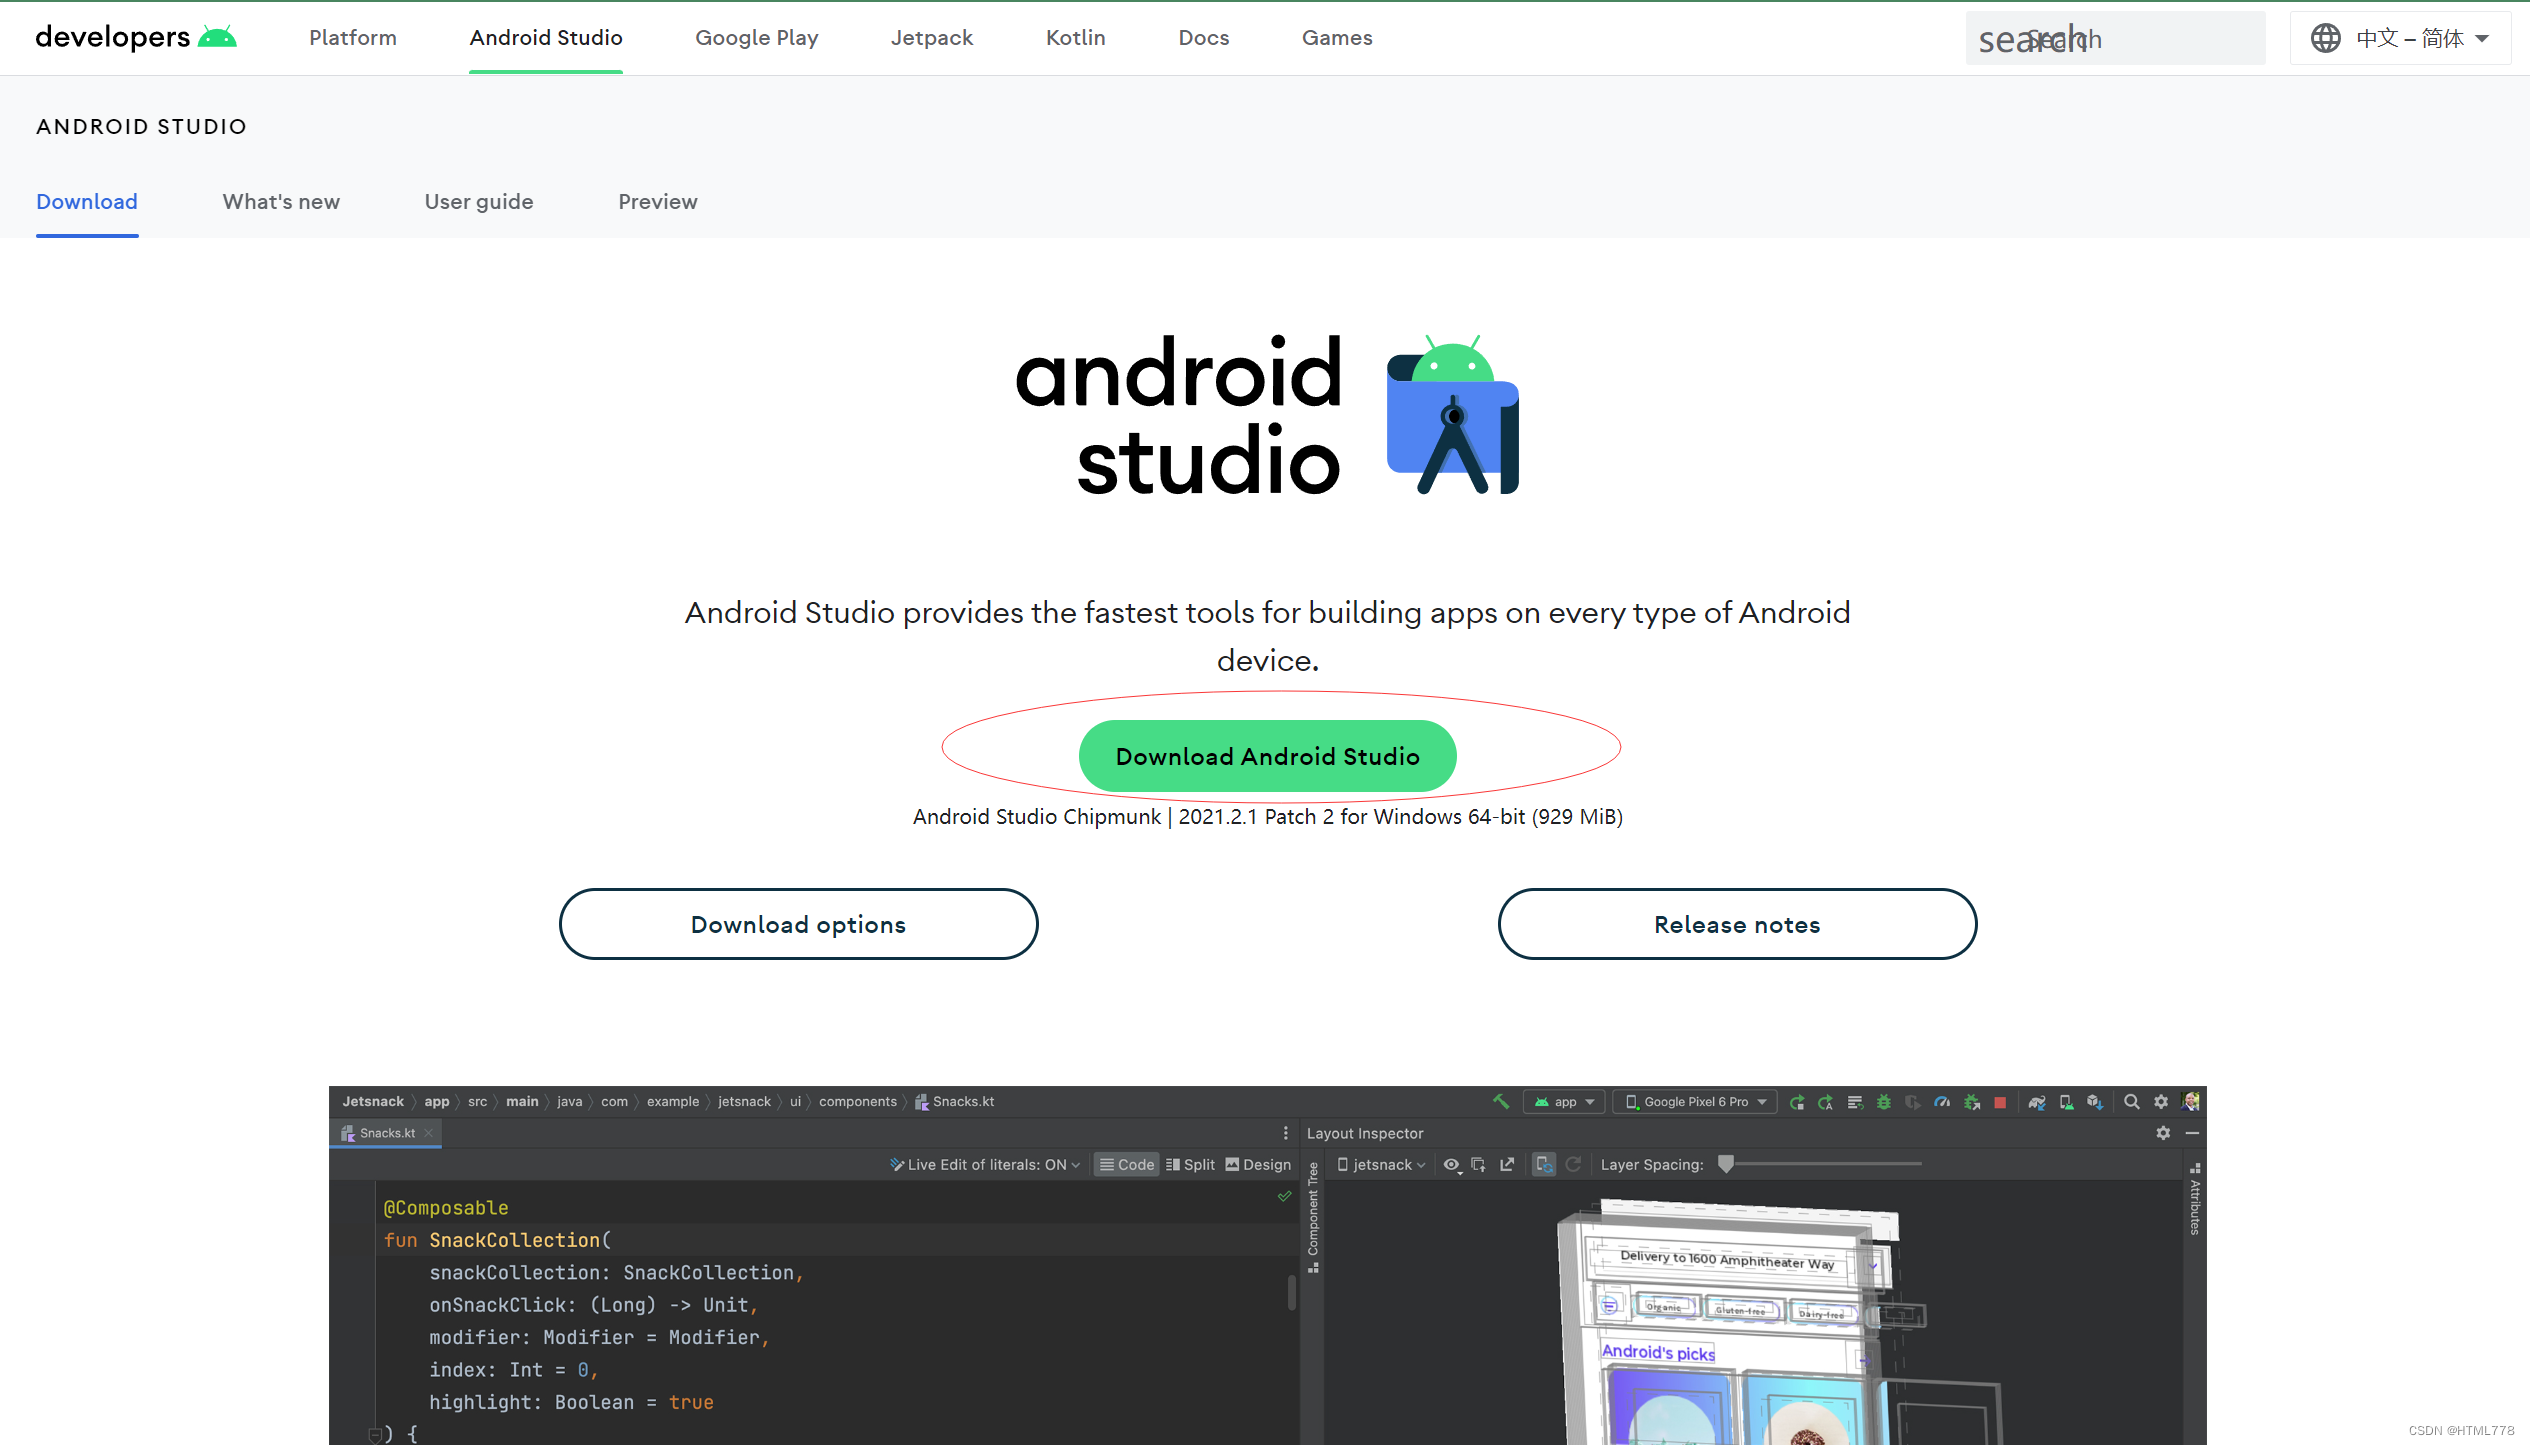The height and width of the screenshot is (1445, 2530).
Task: Toggle the view options eye icon
Action: [x=1452, y=1164]
